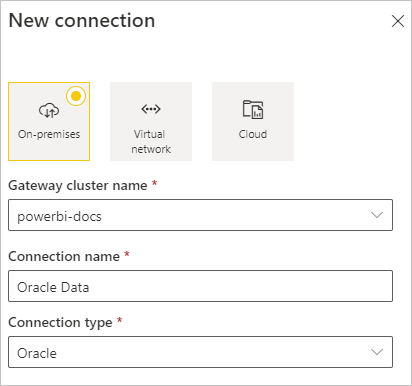This screenshot has height=386, width=412.
Task: Select the On-premises label text
Action: pyautogui.click(x=49, y=134)
